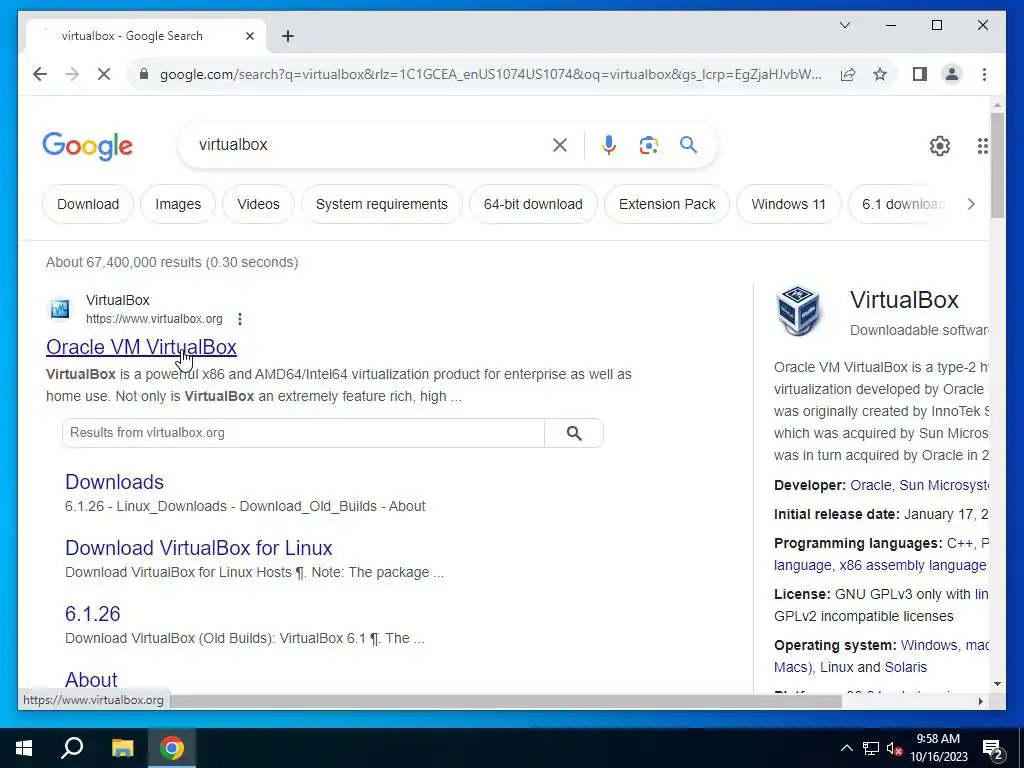Click the Google logo
The image size is (1024, 768).
click(x=88, y=146)
